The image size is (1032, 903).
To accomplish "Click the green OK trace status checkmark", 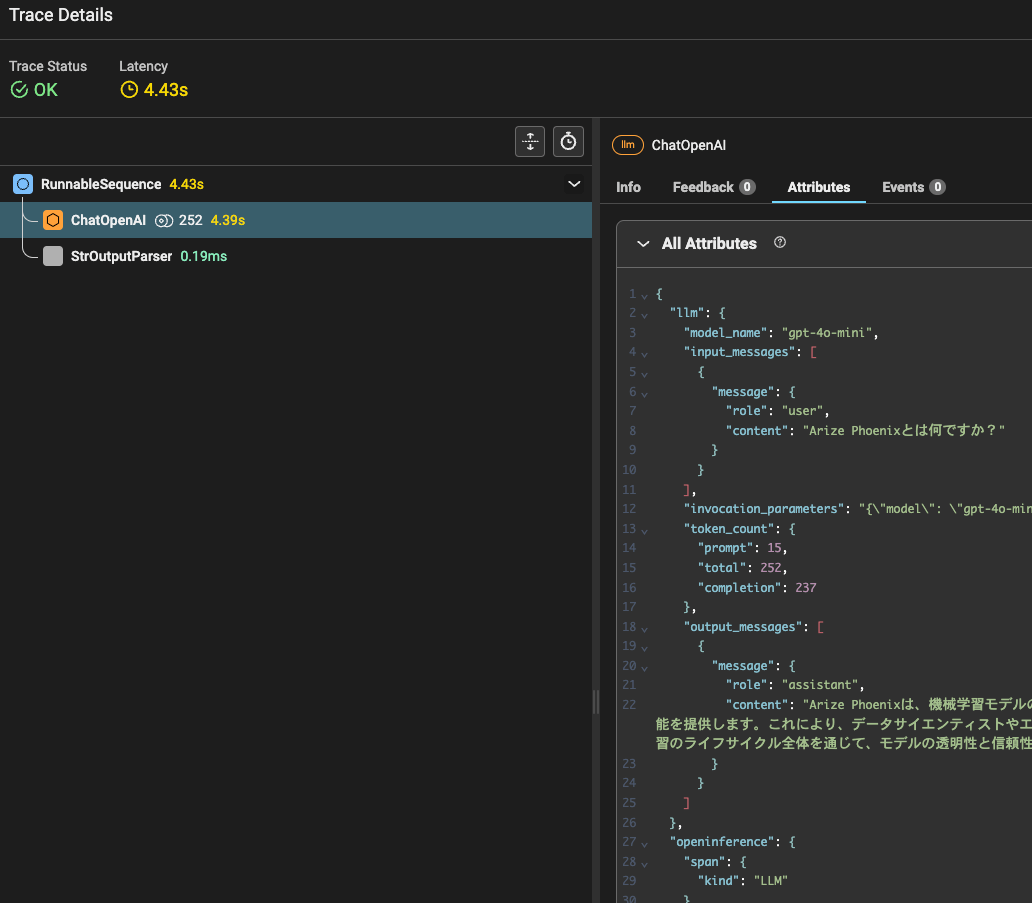I will tap(19, 90).
